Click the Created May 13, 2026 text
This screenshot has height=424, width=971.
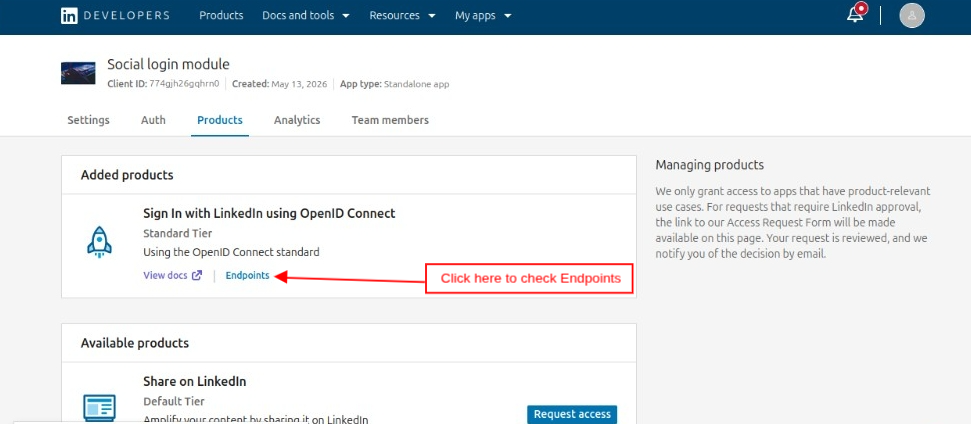coord(279,84)
